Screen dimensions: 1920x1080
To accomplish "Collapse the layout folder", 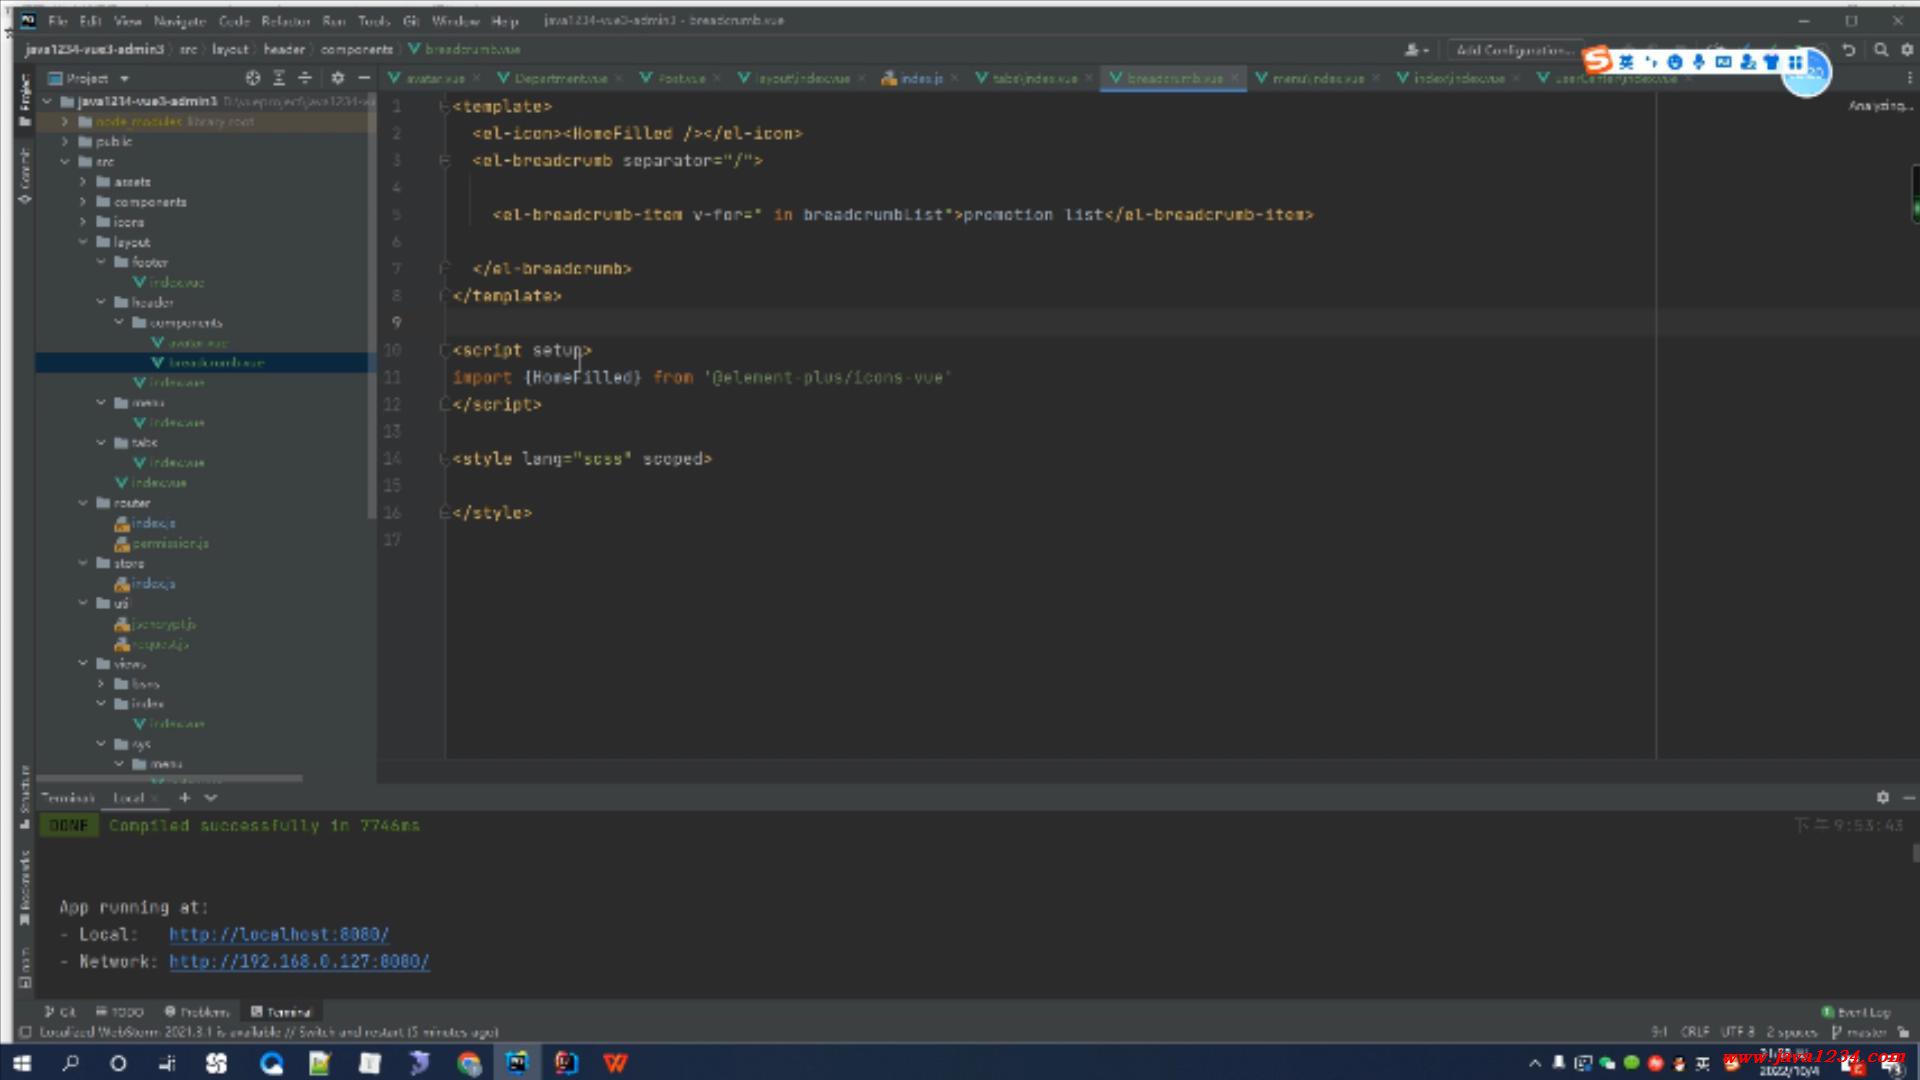I will click(x=83, y=241).
